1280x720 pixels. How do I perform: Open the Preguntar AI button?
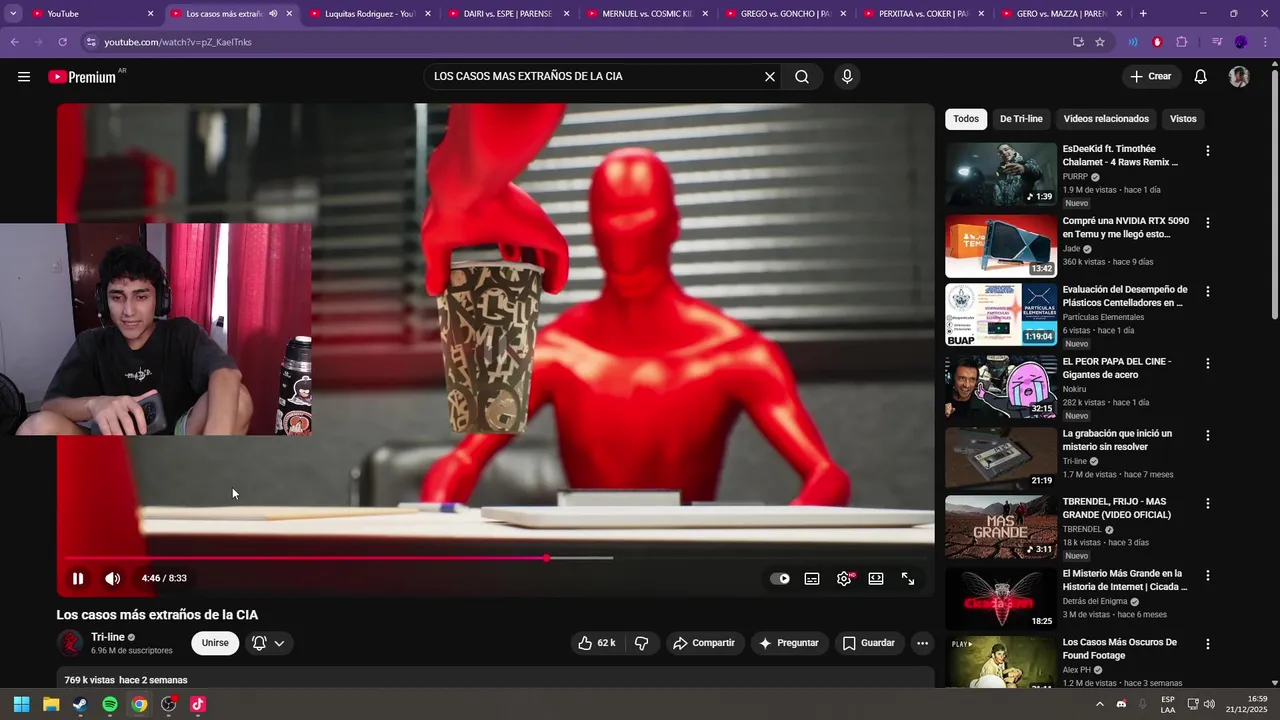point(789,643)
